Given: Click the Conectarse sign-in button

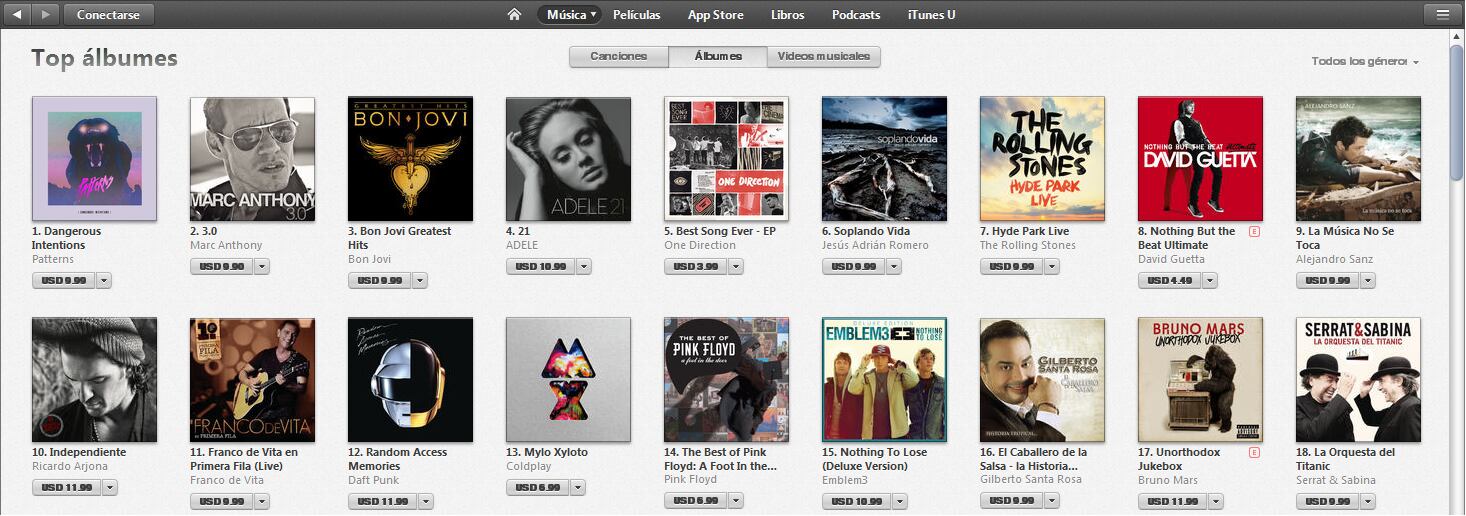Looking at the screenshot, I should [109, 14].
